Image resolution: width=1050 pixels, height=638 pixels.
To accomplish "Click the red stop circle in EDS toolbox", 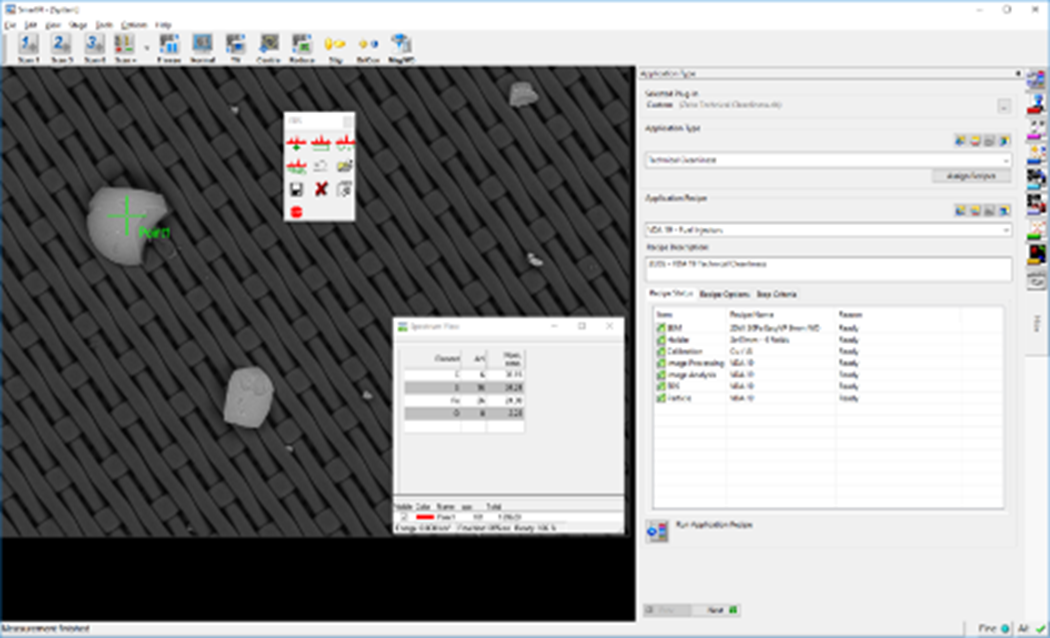I will point(296,212).
